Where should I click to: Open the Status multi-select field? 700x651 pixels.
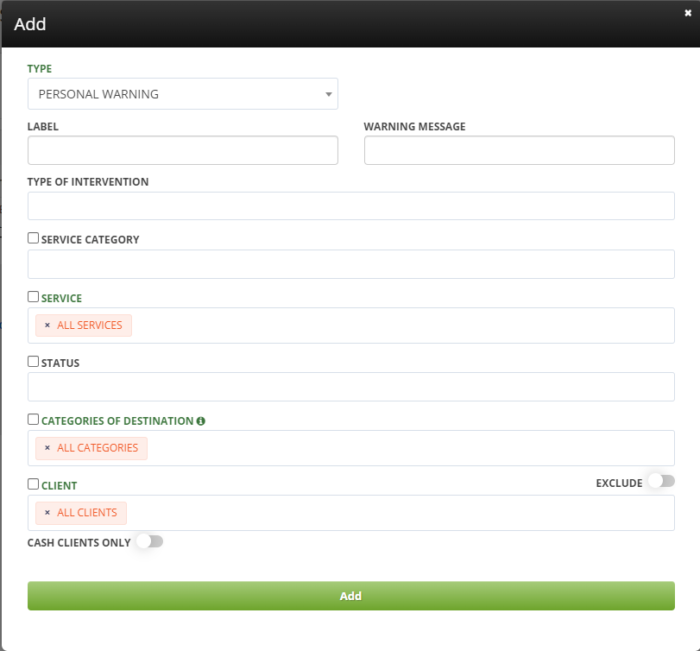(x=350, y=387)
